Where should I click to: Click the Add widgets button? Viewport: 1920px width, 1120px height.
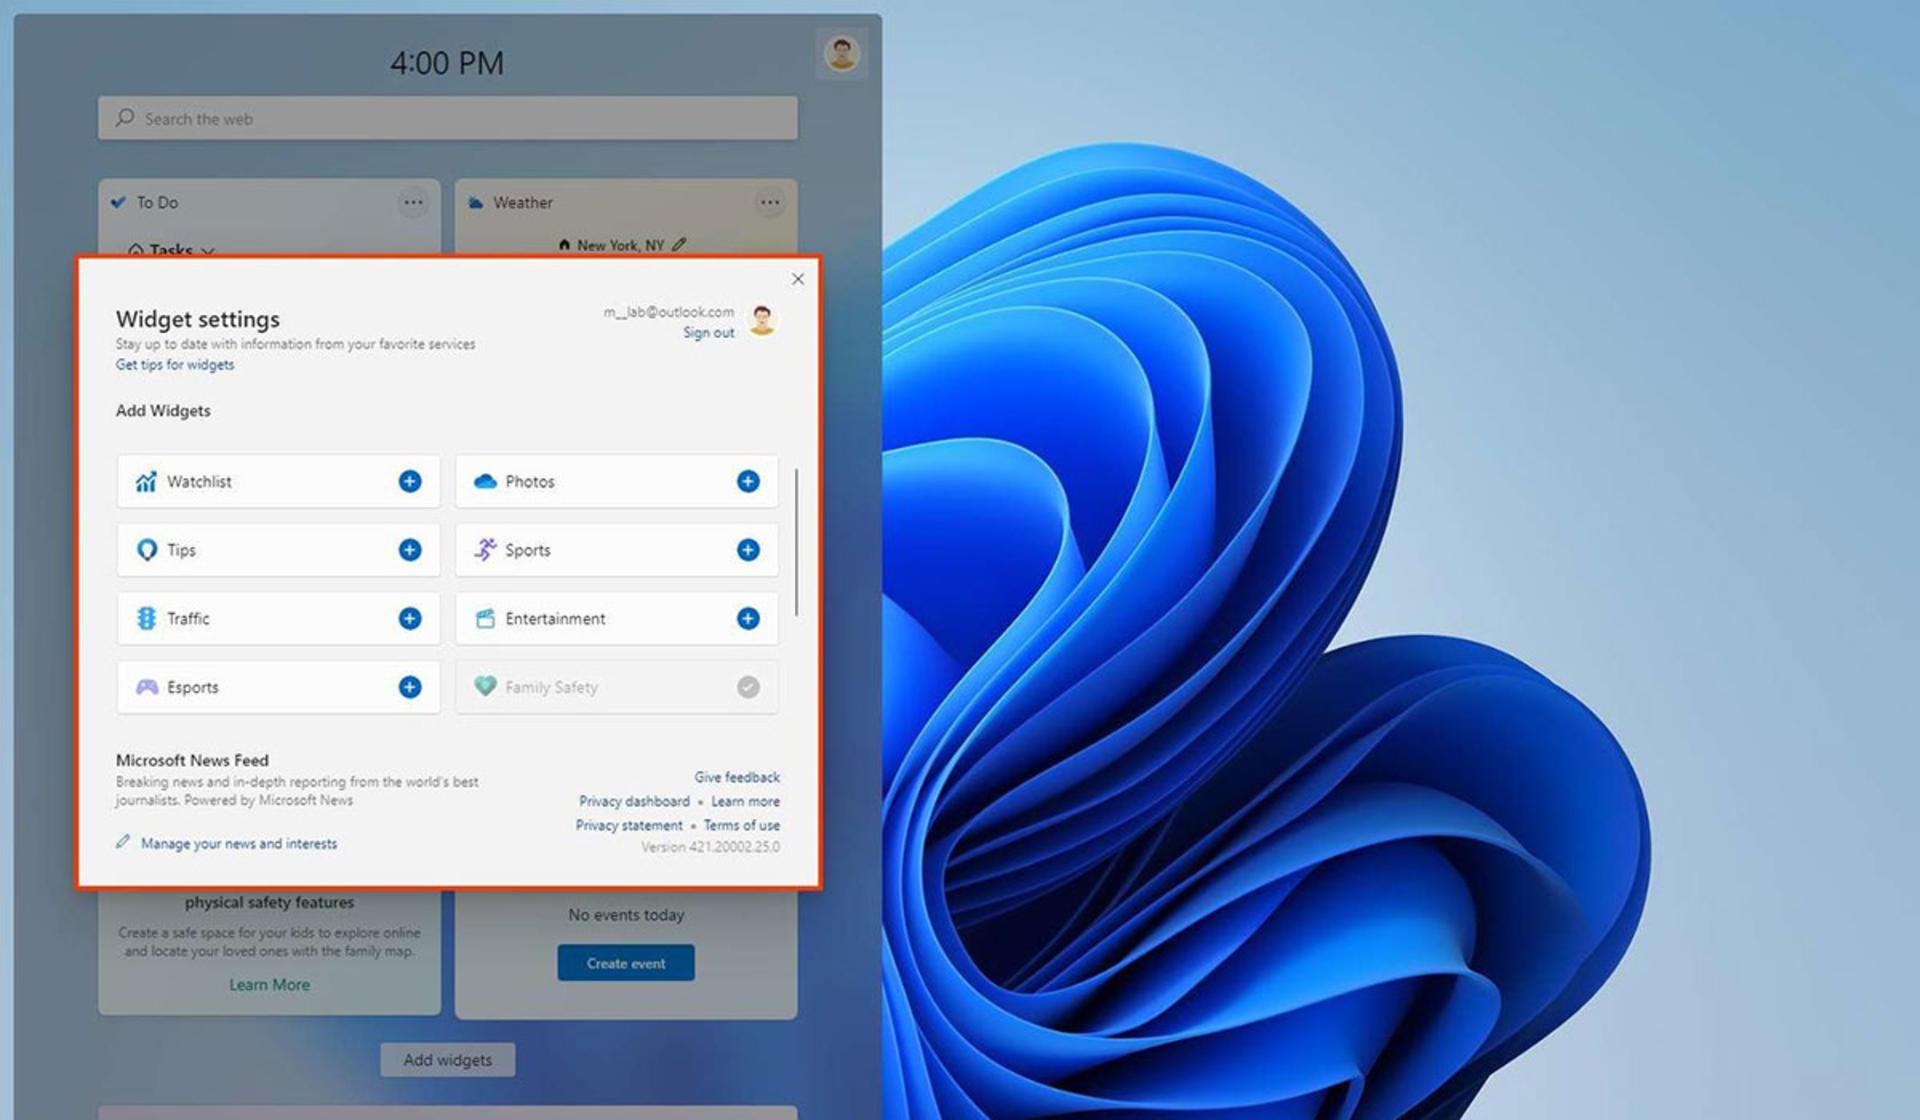click(x=448, y=1060)
